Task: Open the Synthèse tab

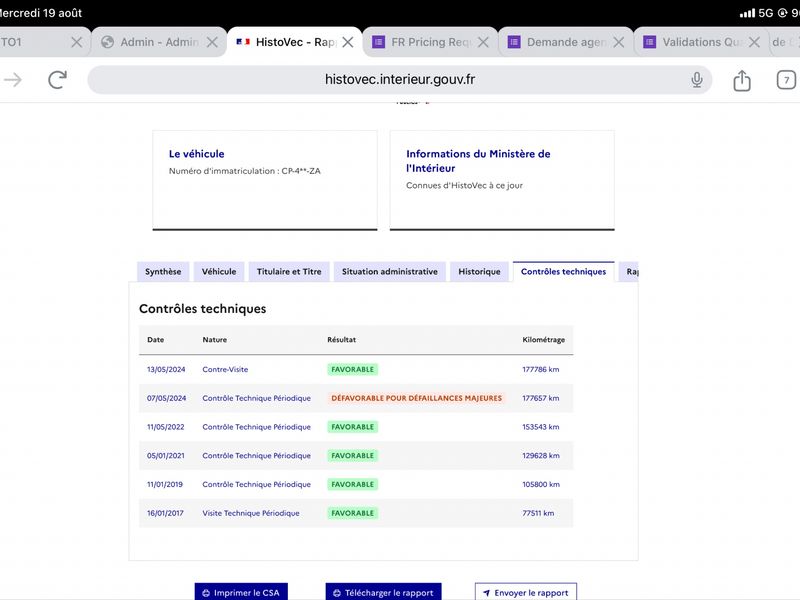Action: (163, 272)
